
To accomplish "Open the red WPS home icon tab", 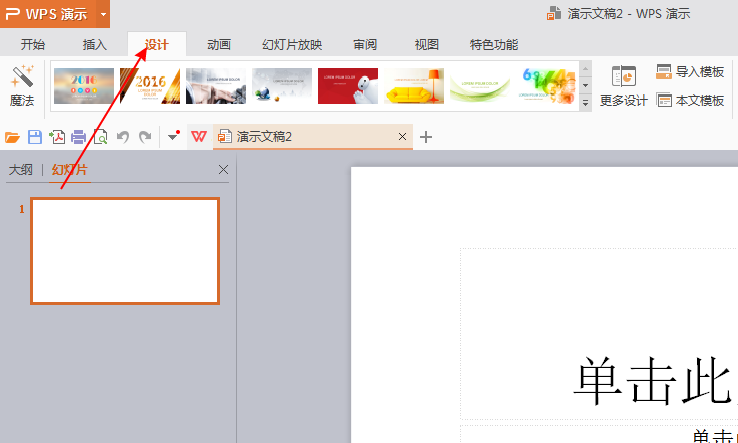I will (x=199, y=137).
